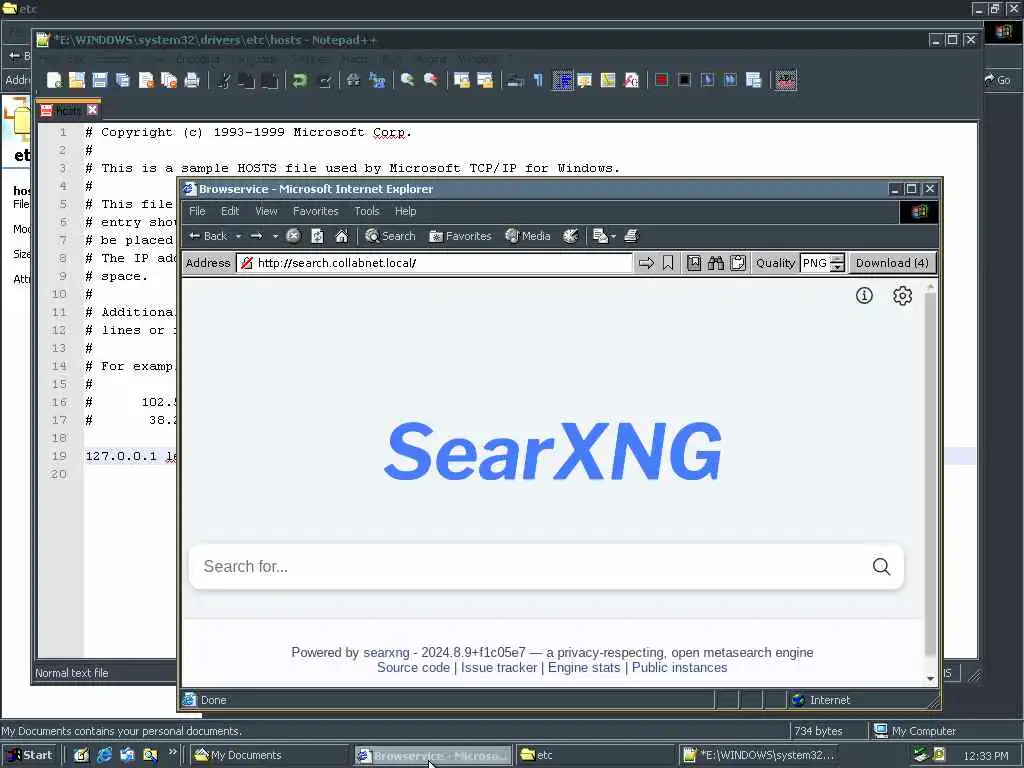Open the Forward history dropdown arrow
Screen dimensions: 1024x768
tap(276, 236)
